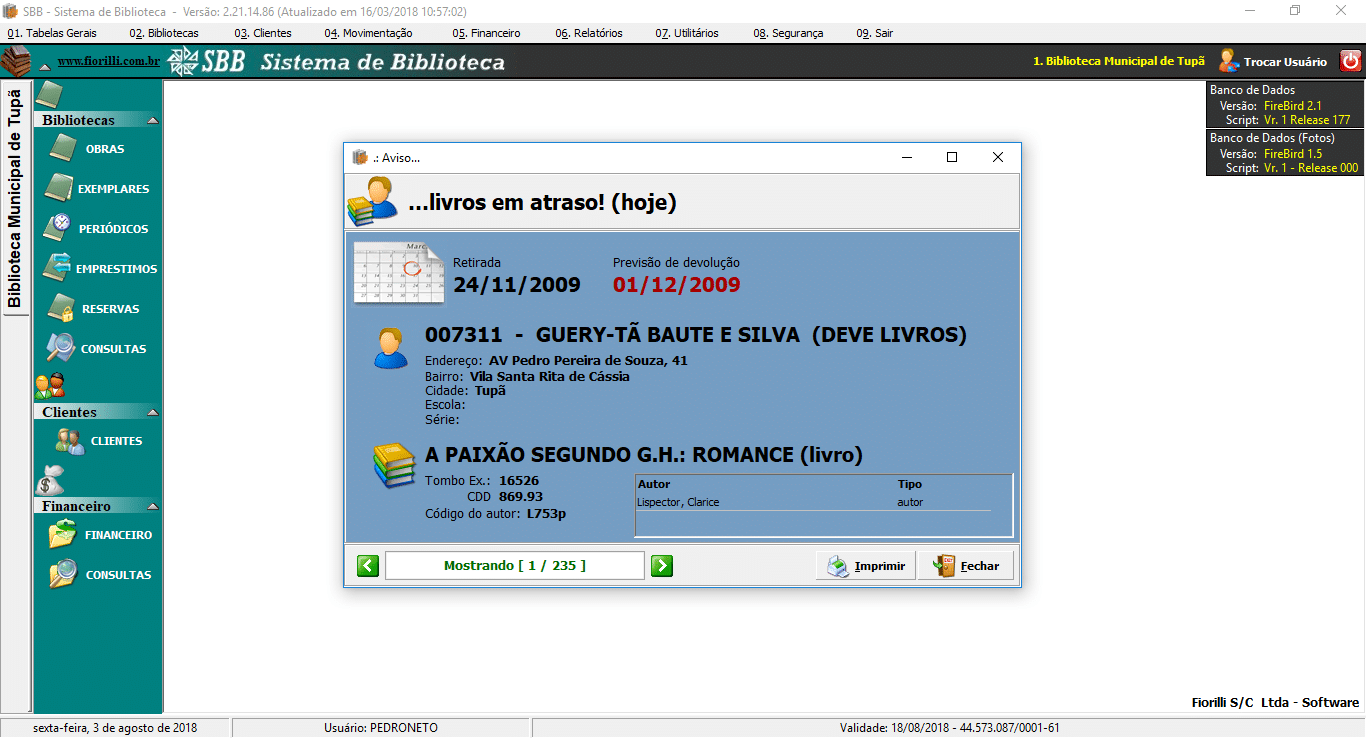This screenshot has height=738, width=1366.
Task: Click the Imprimir button
Action: tap(866, 566)
